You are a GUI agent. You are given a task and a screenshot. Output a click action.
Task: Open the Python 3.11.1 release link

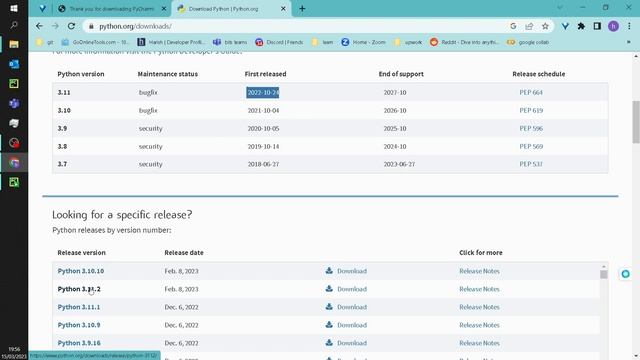[x=79, y=307]
